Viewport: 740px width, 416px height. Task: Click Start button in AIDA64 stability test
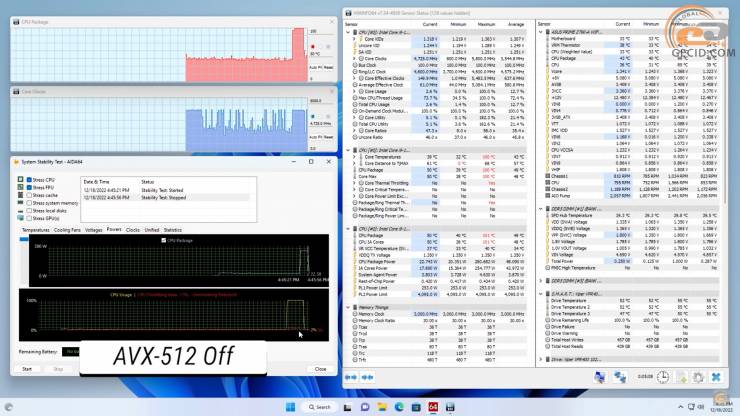27,369
